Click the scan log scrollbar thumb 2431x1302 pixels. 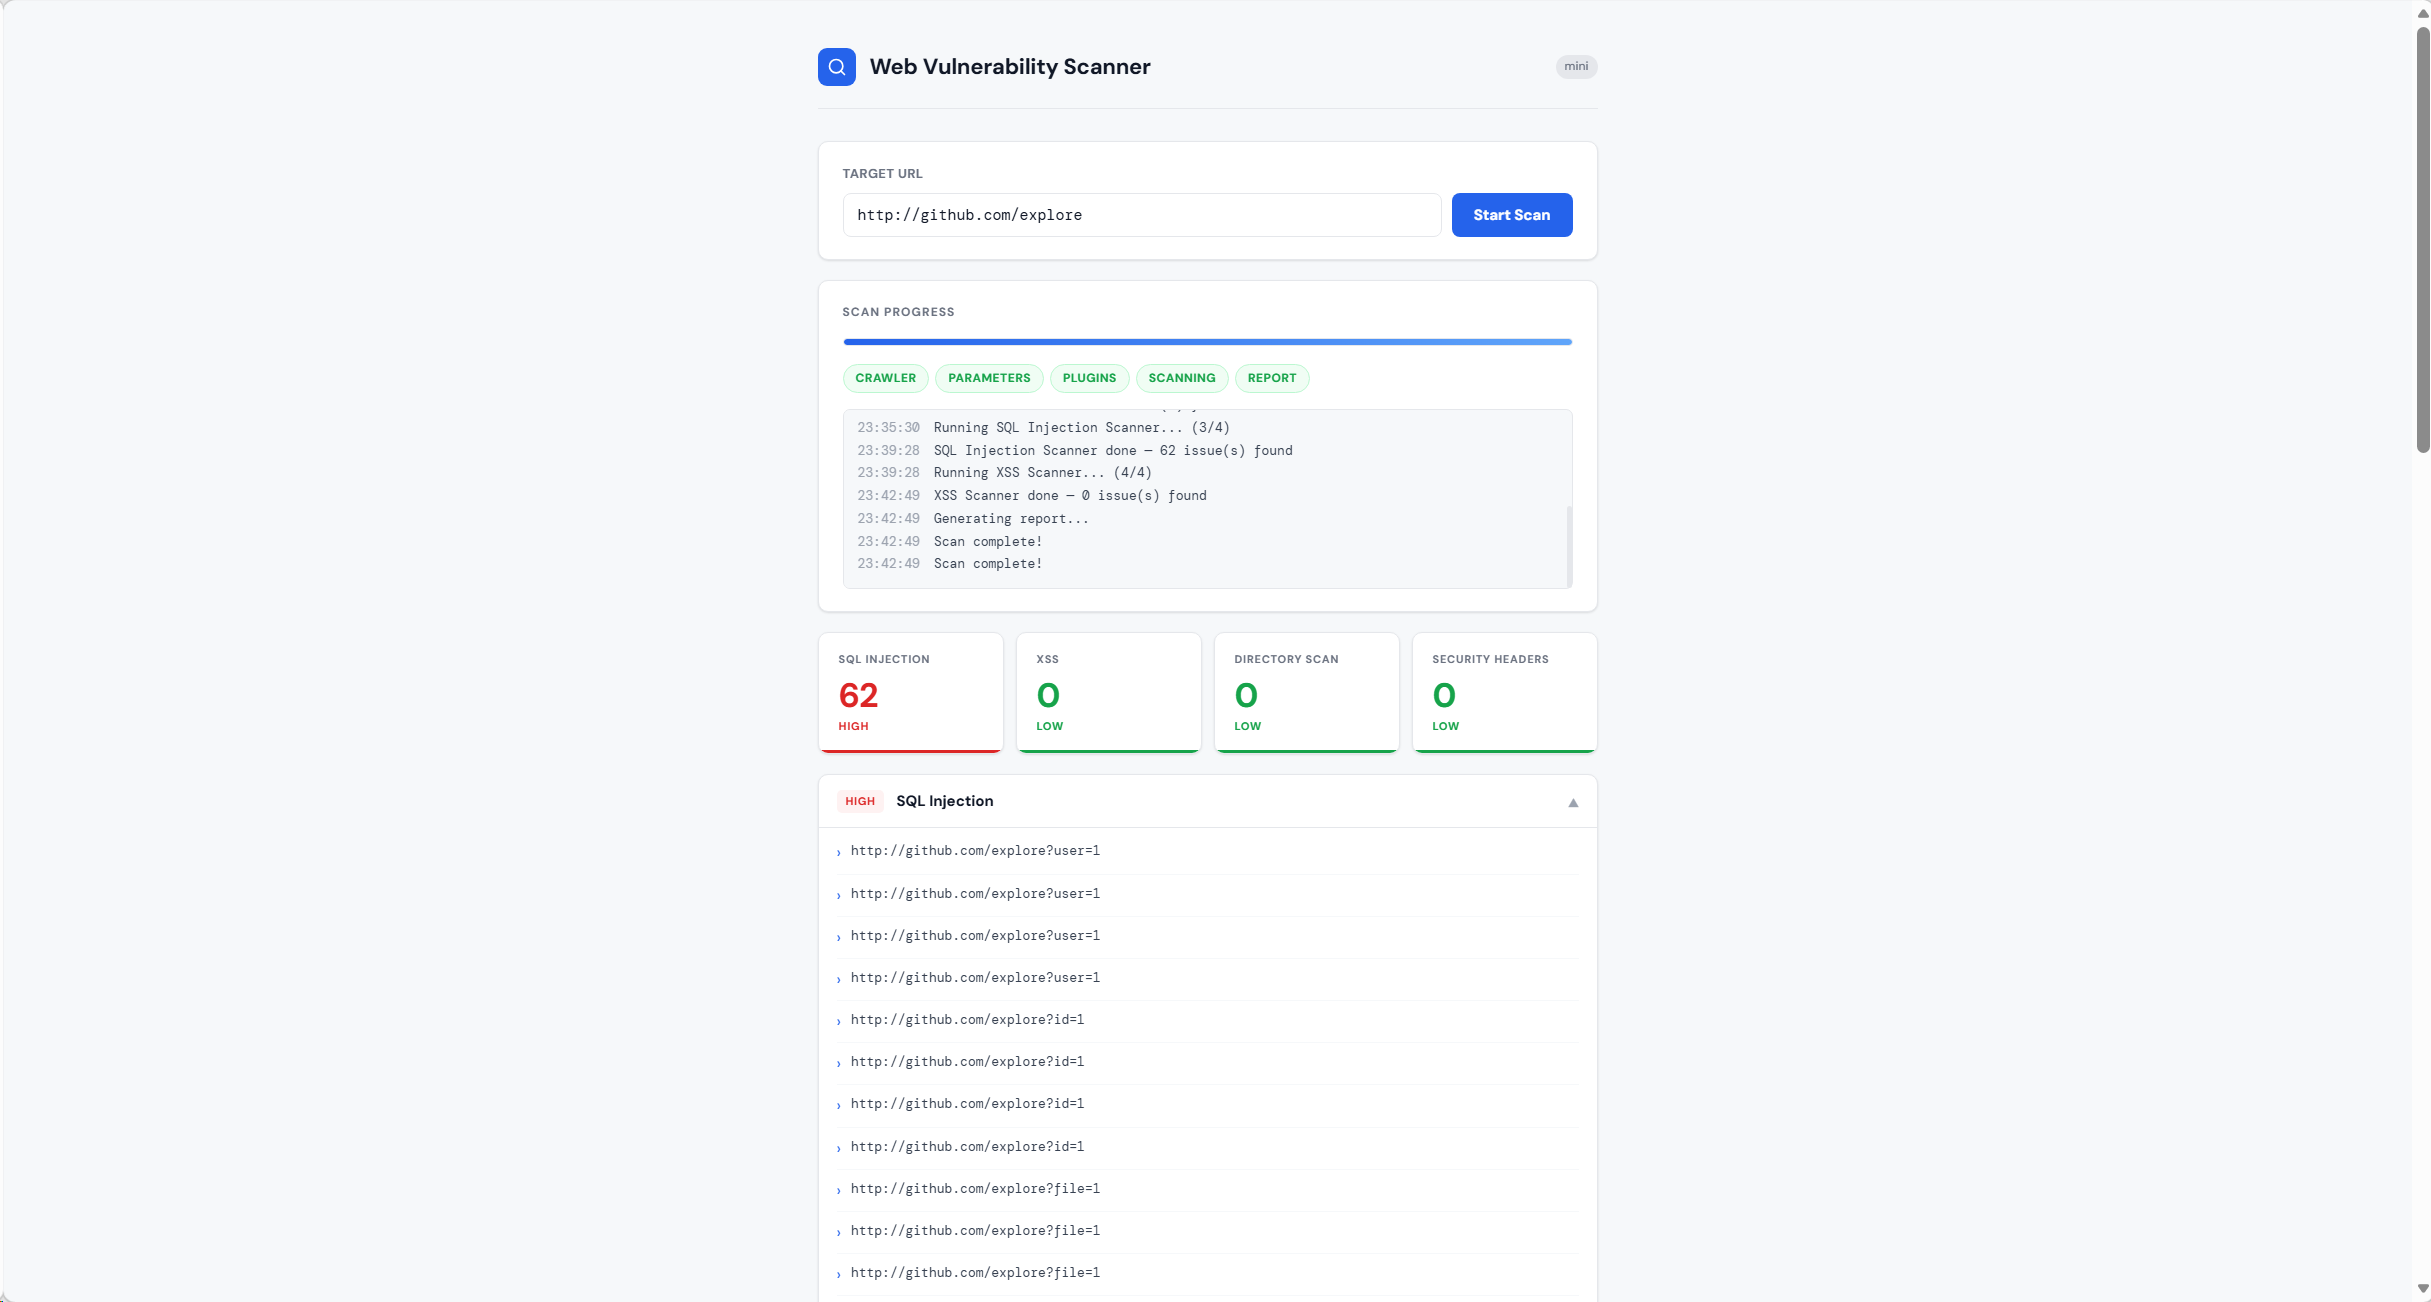(x=1568, y=545)
